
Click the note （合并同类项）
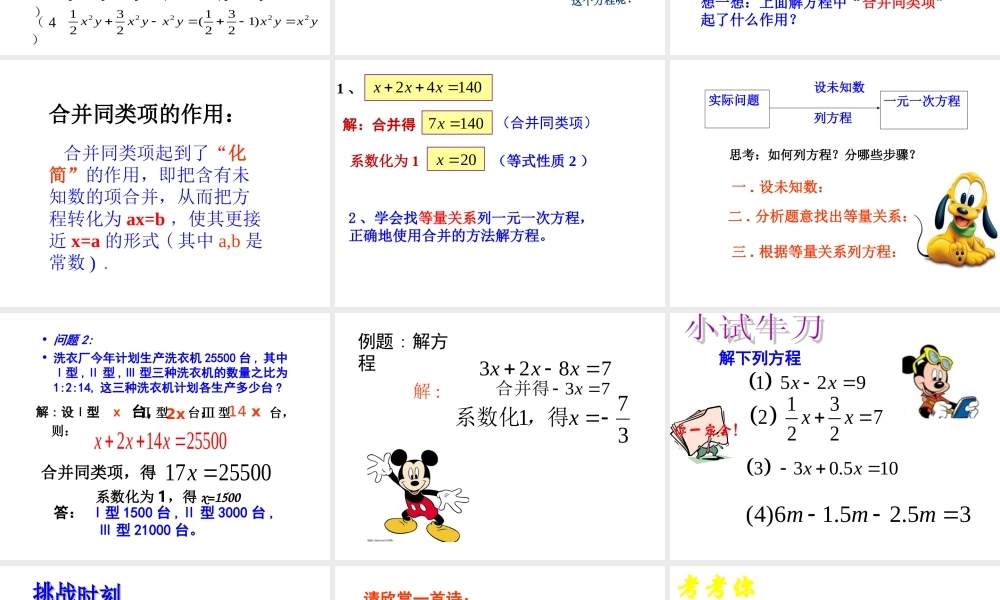tap(546, 122)
